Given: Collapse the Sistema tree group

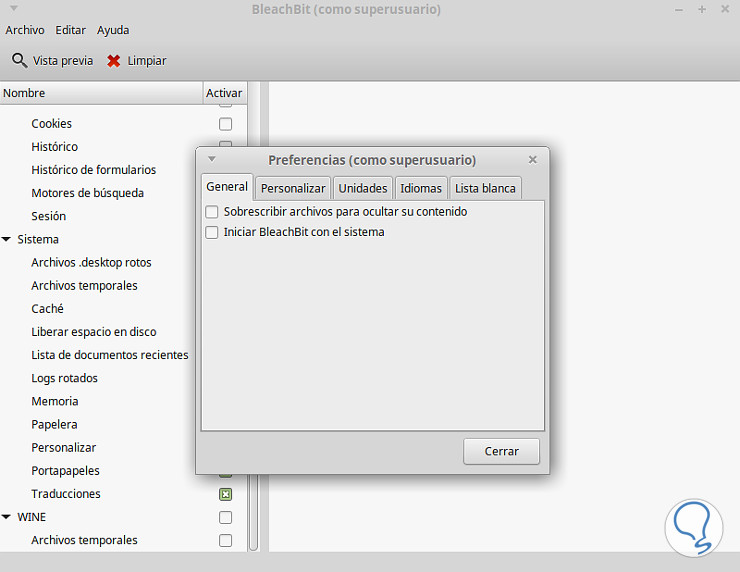Looking at the screenshot, I should pyautogui.click(x=7, y=239).
